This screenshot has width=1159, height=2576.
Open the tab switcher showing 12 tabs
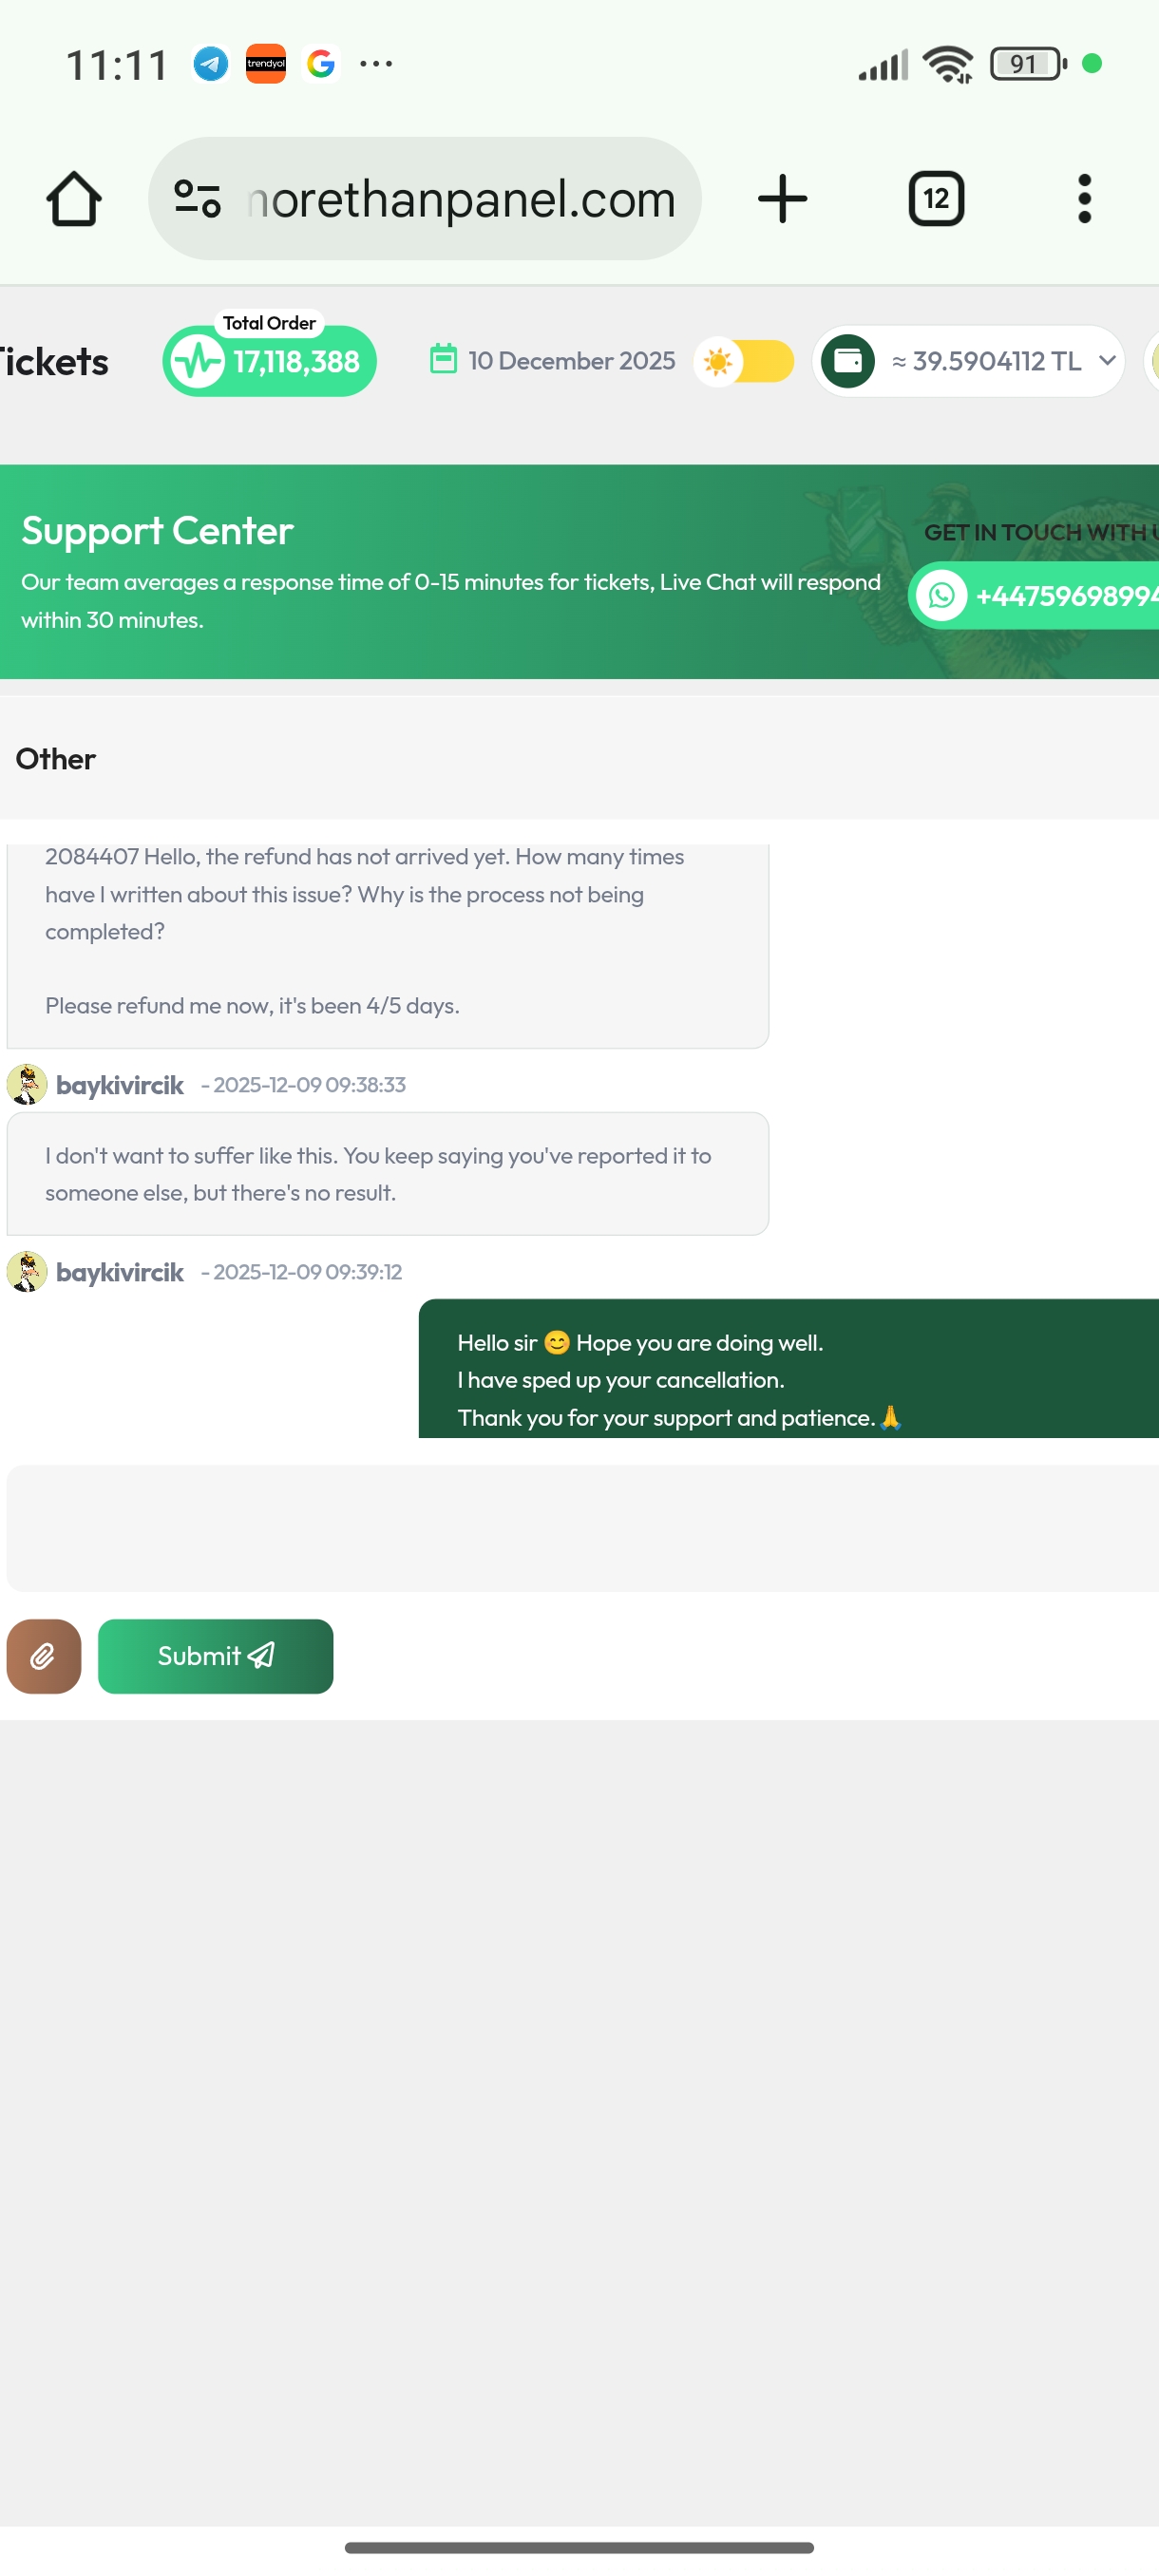coord(936,198)
